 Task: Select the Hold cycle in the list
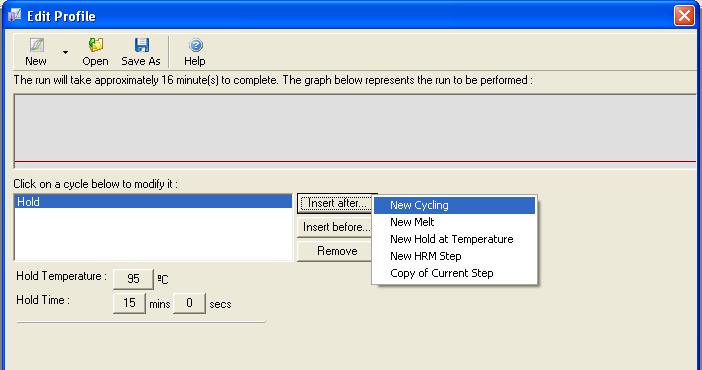(153, 202)
